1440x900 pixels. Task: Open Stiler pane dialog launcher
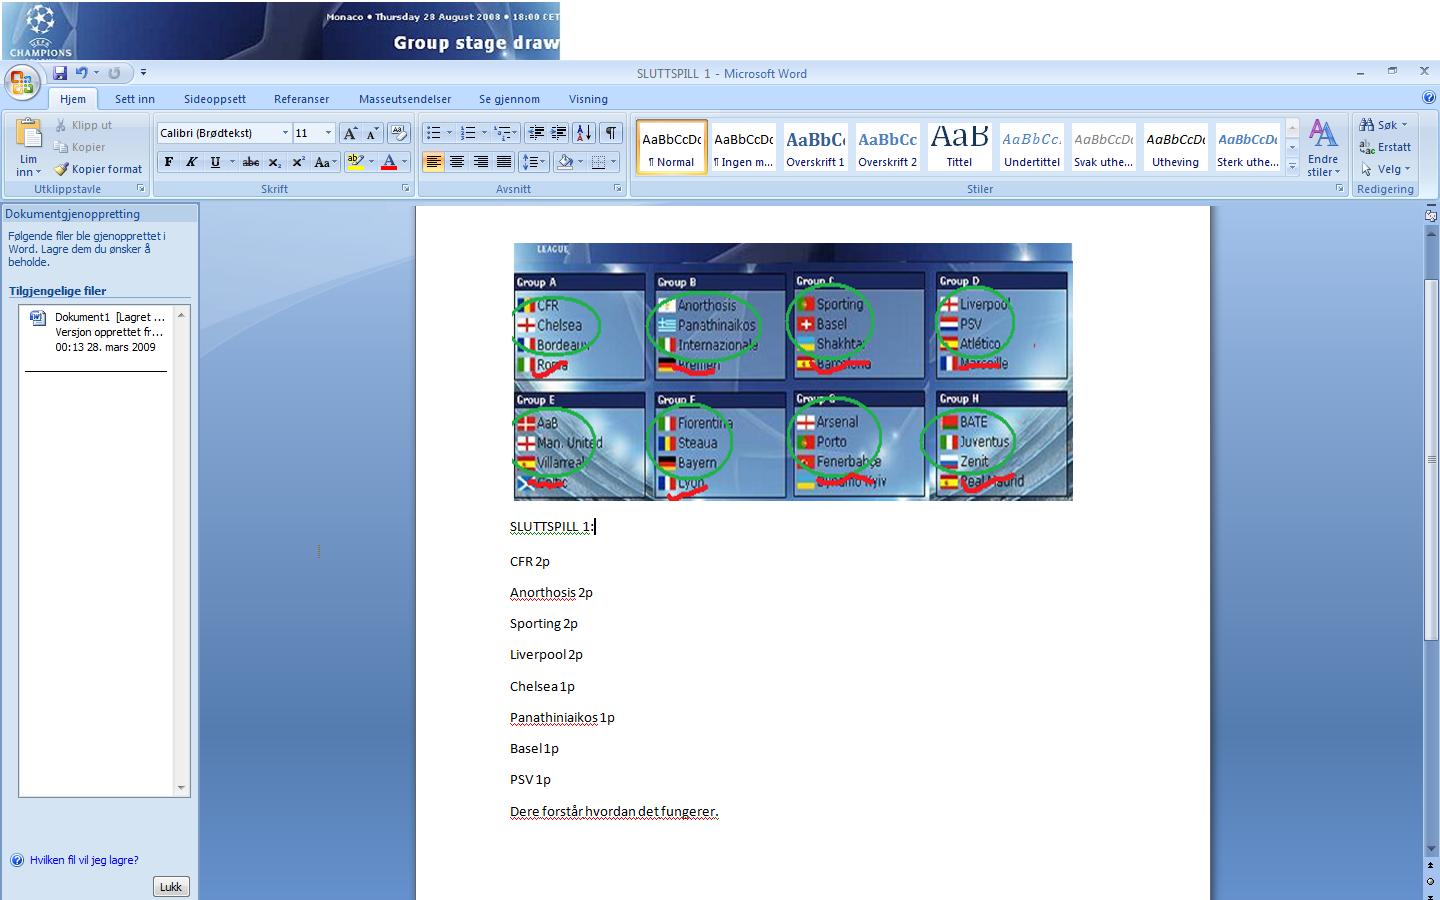(x=1340, y=188)
